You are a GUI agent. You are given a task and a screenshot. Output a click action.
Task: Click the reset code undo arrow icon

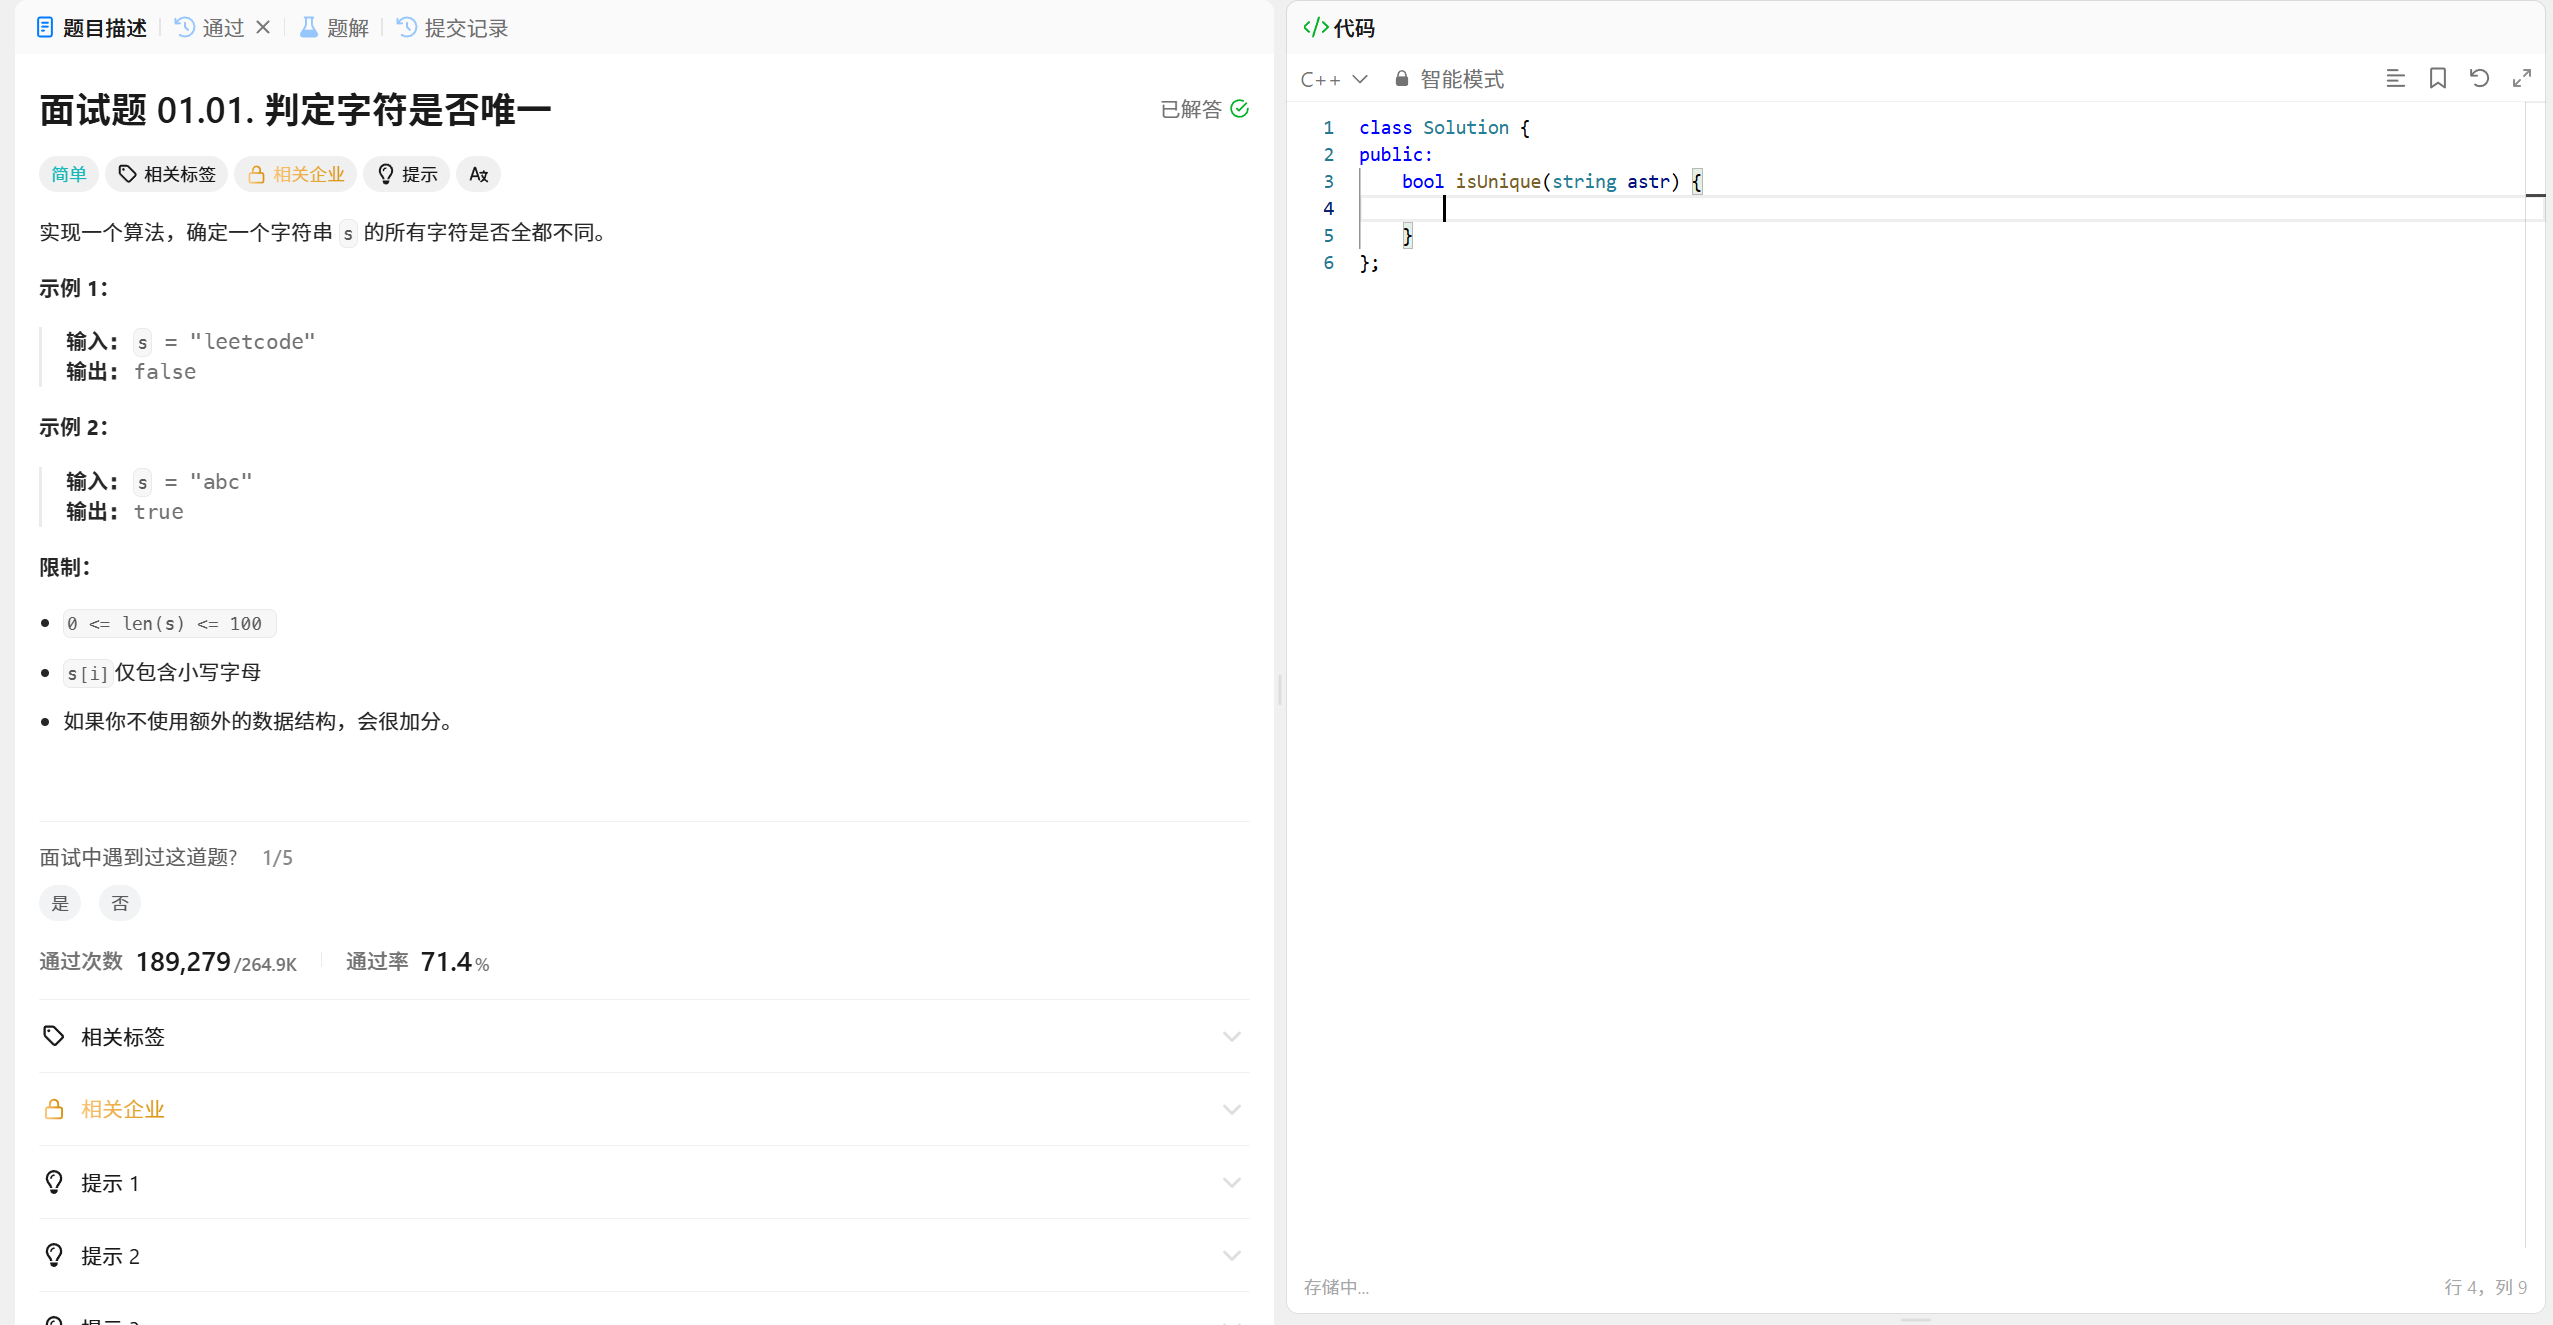pyautogui.click(x=2479, y=78)
